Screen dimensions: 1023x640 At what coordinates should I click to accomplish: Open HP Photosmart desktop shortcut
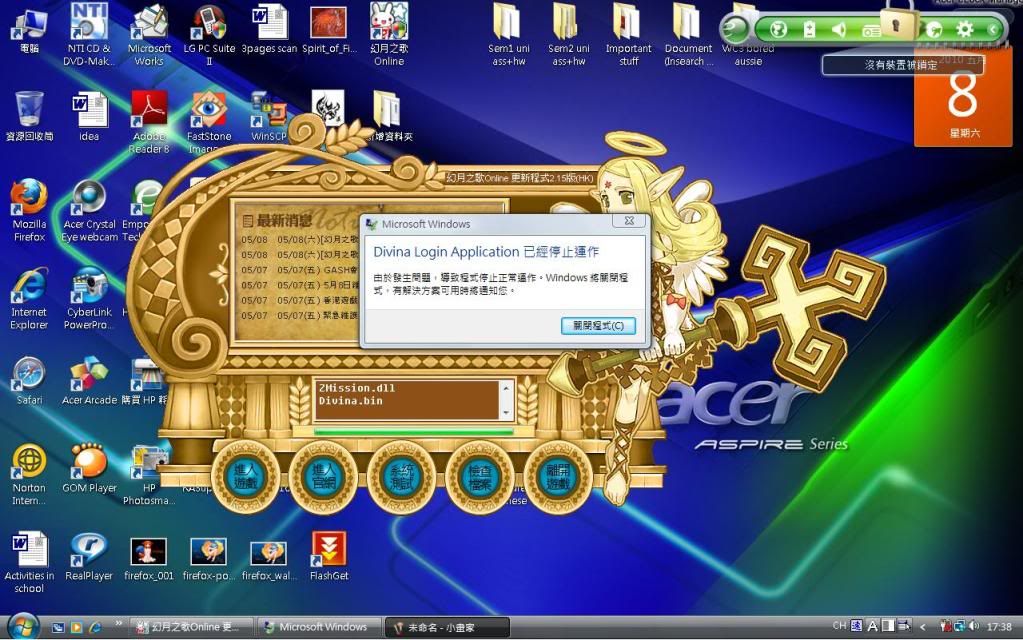click(149, 474)
